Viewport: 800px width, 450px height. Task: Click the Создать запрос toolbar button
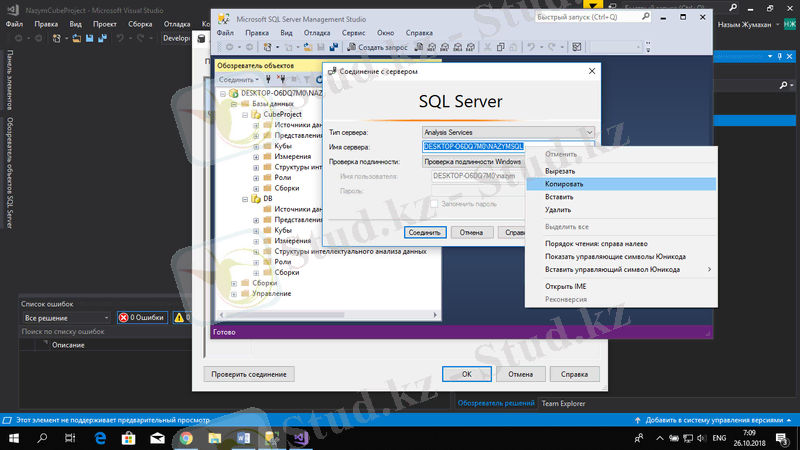(x=379, y=47)
